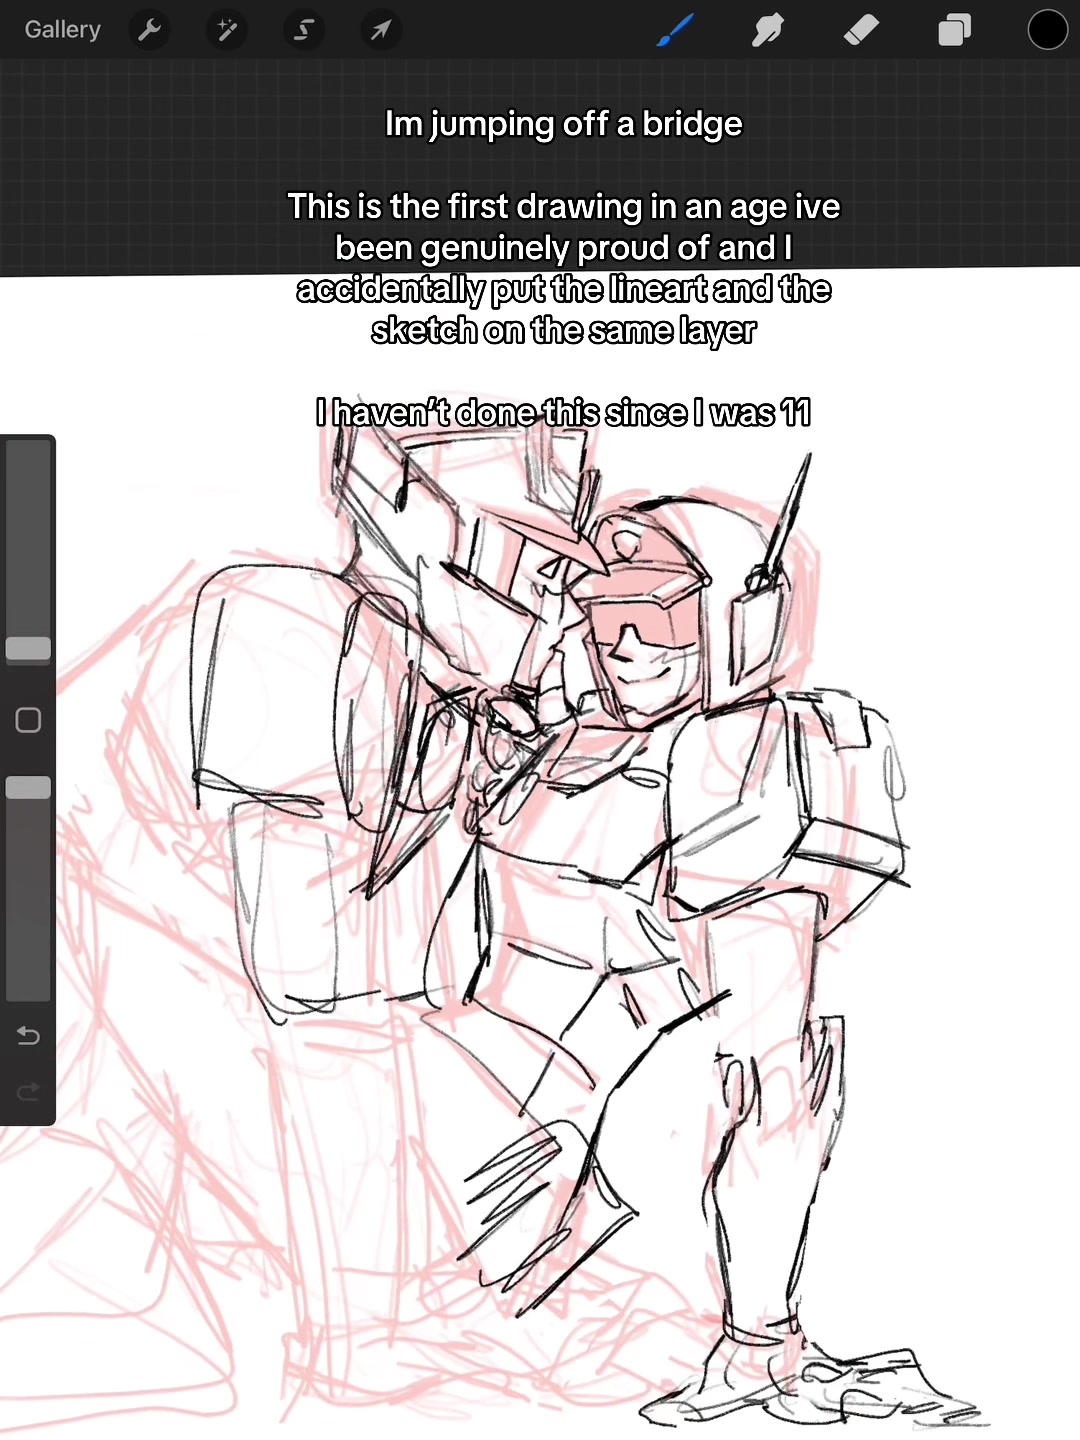Tap the square Modify button on sidebar
1080x1440 pixels.
pos(28,720)
